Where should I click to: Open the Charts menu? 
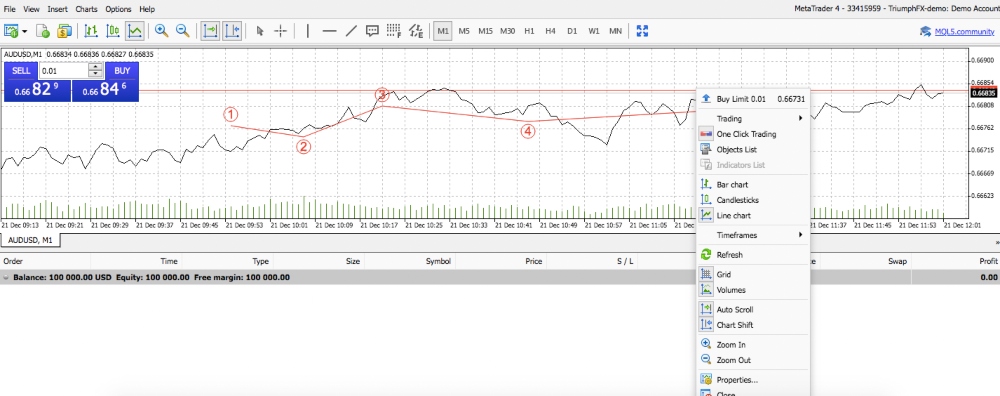pos(87,9)
